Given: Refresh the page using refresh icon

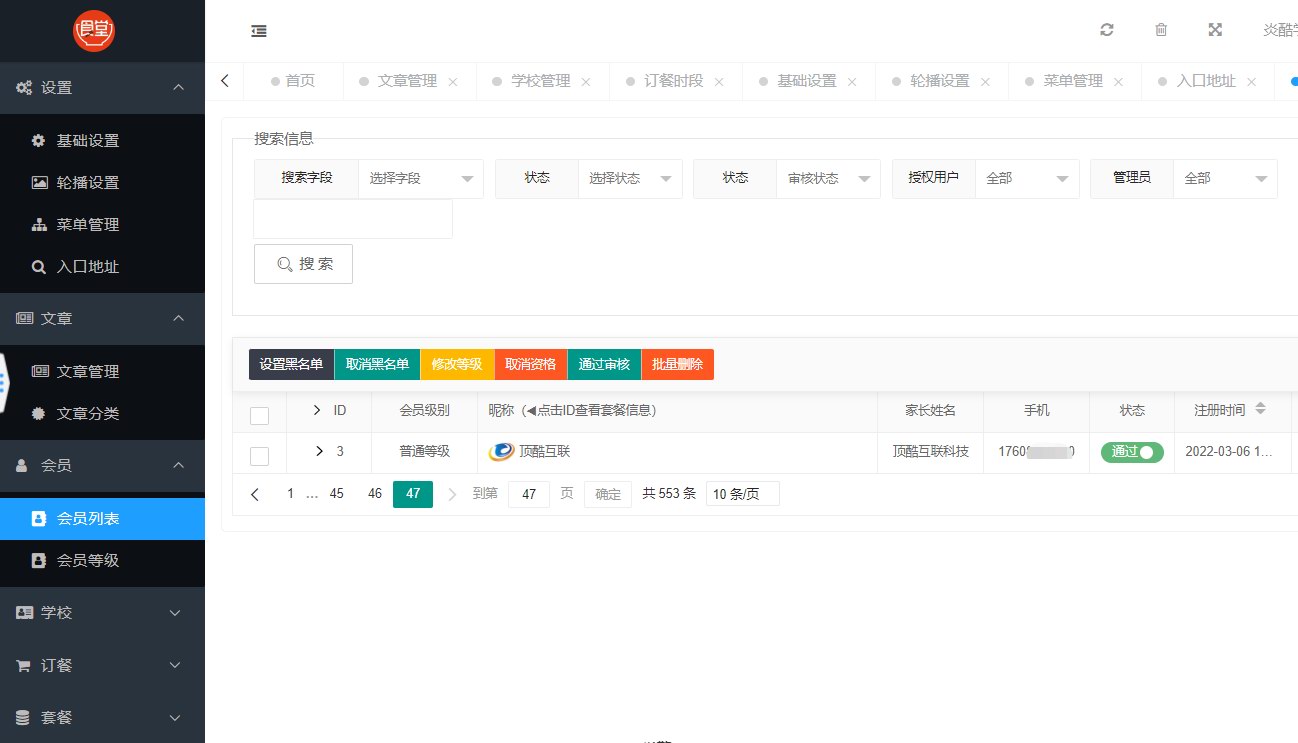Looking at the screenshot, I should click(x=1107, y=30).
